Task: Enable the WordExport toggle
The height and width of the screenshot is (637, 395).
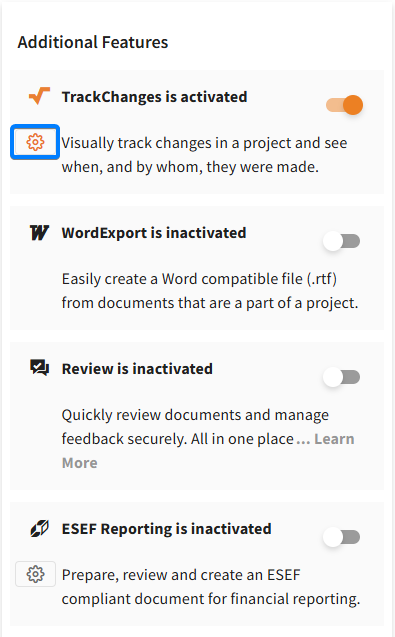Action: click(341, 241)
